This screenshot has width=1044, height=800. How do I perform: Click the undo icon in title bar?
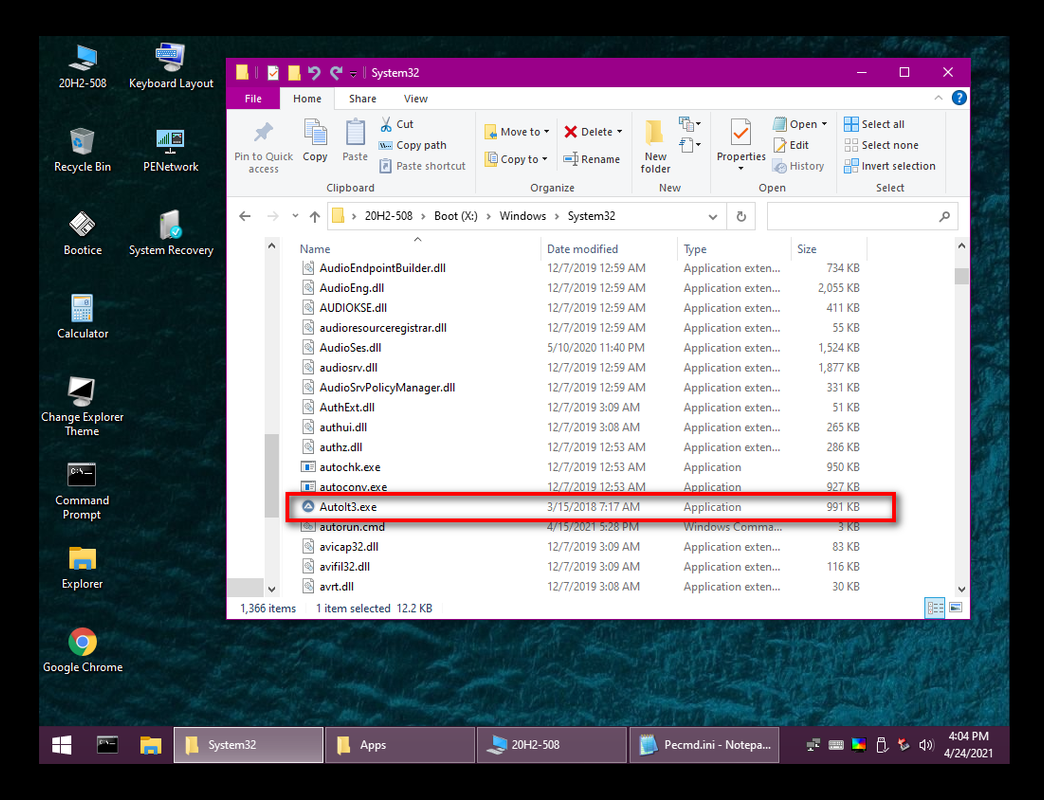pos(314,73)
